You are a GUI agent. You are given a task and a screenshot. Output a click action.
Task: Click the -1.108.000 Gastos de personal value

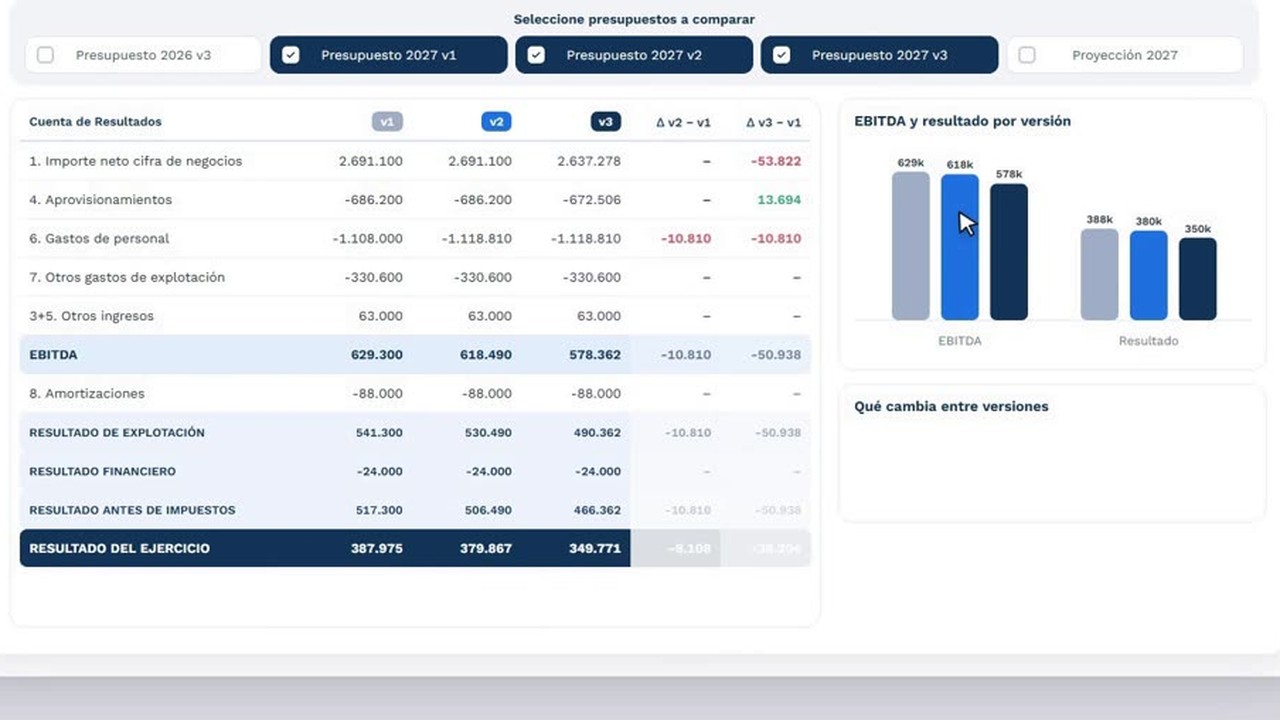click(x=368, y=239)
